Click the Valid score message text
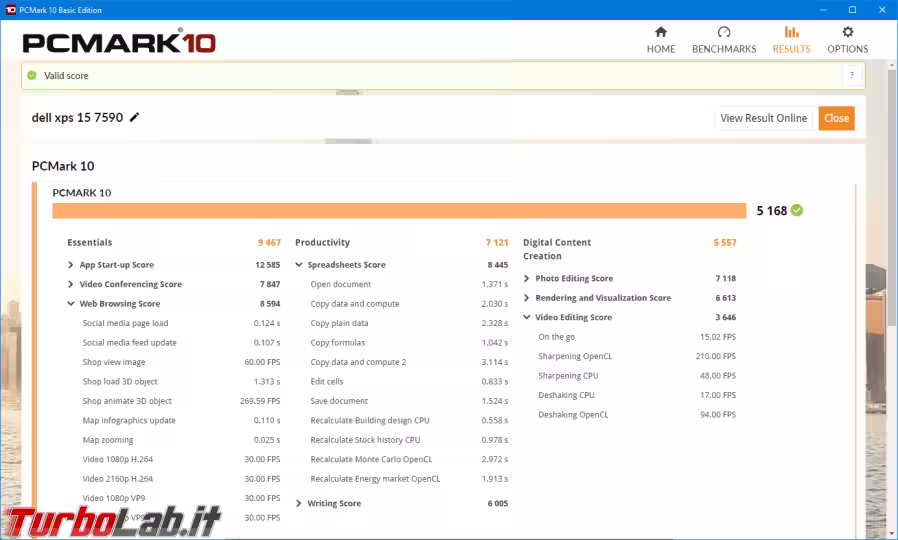Screen dimensions: 898x540 (66, 76)
